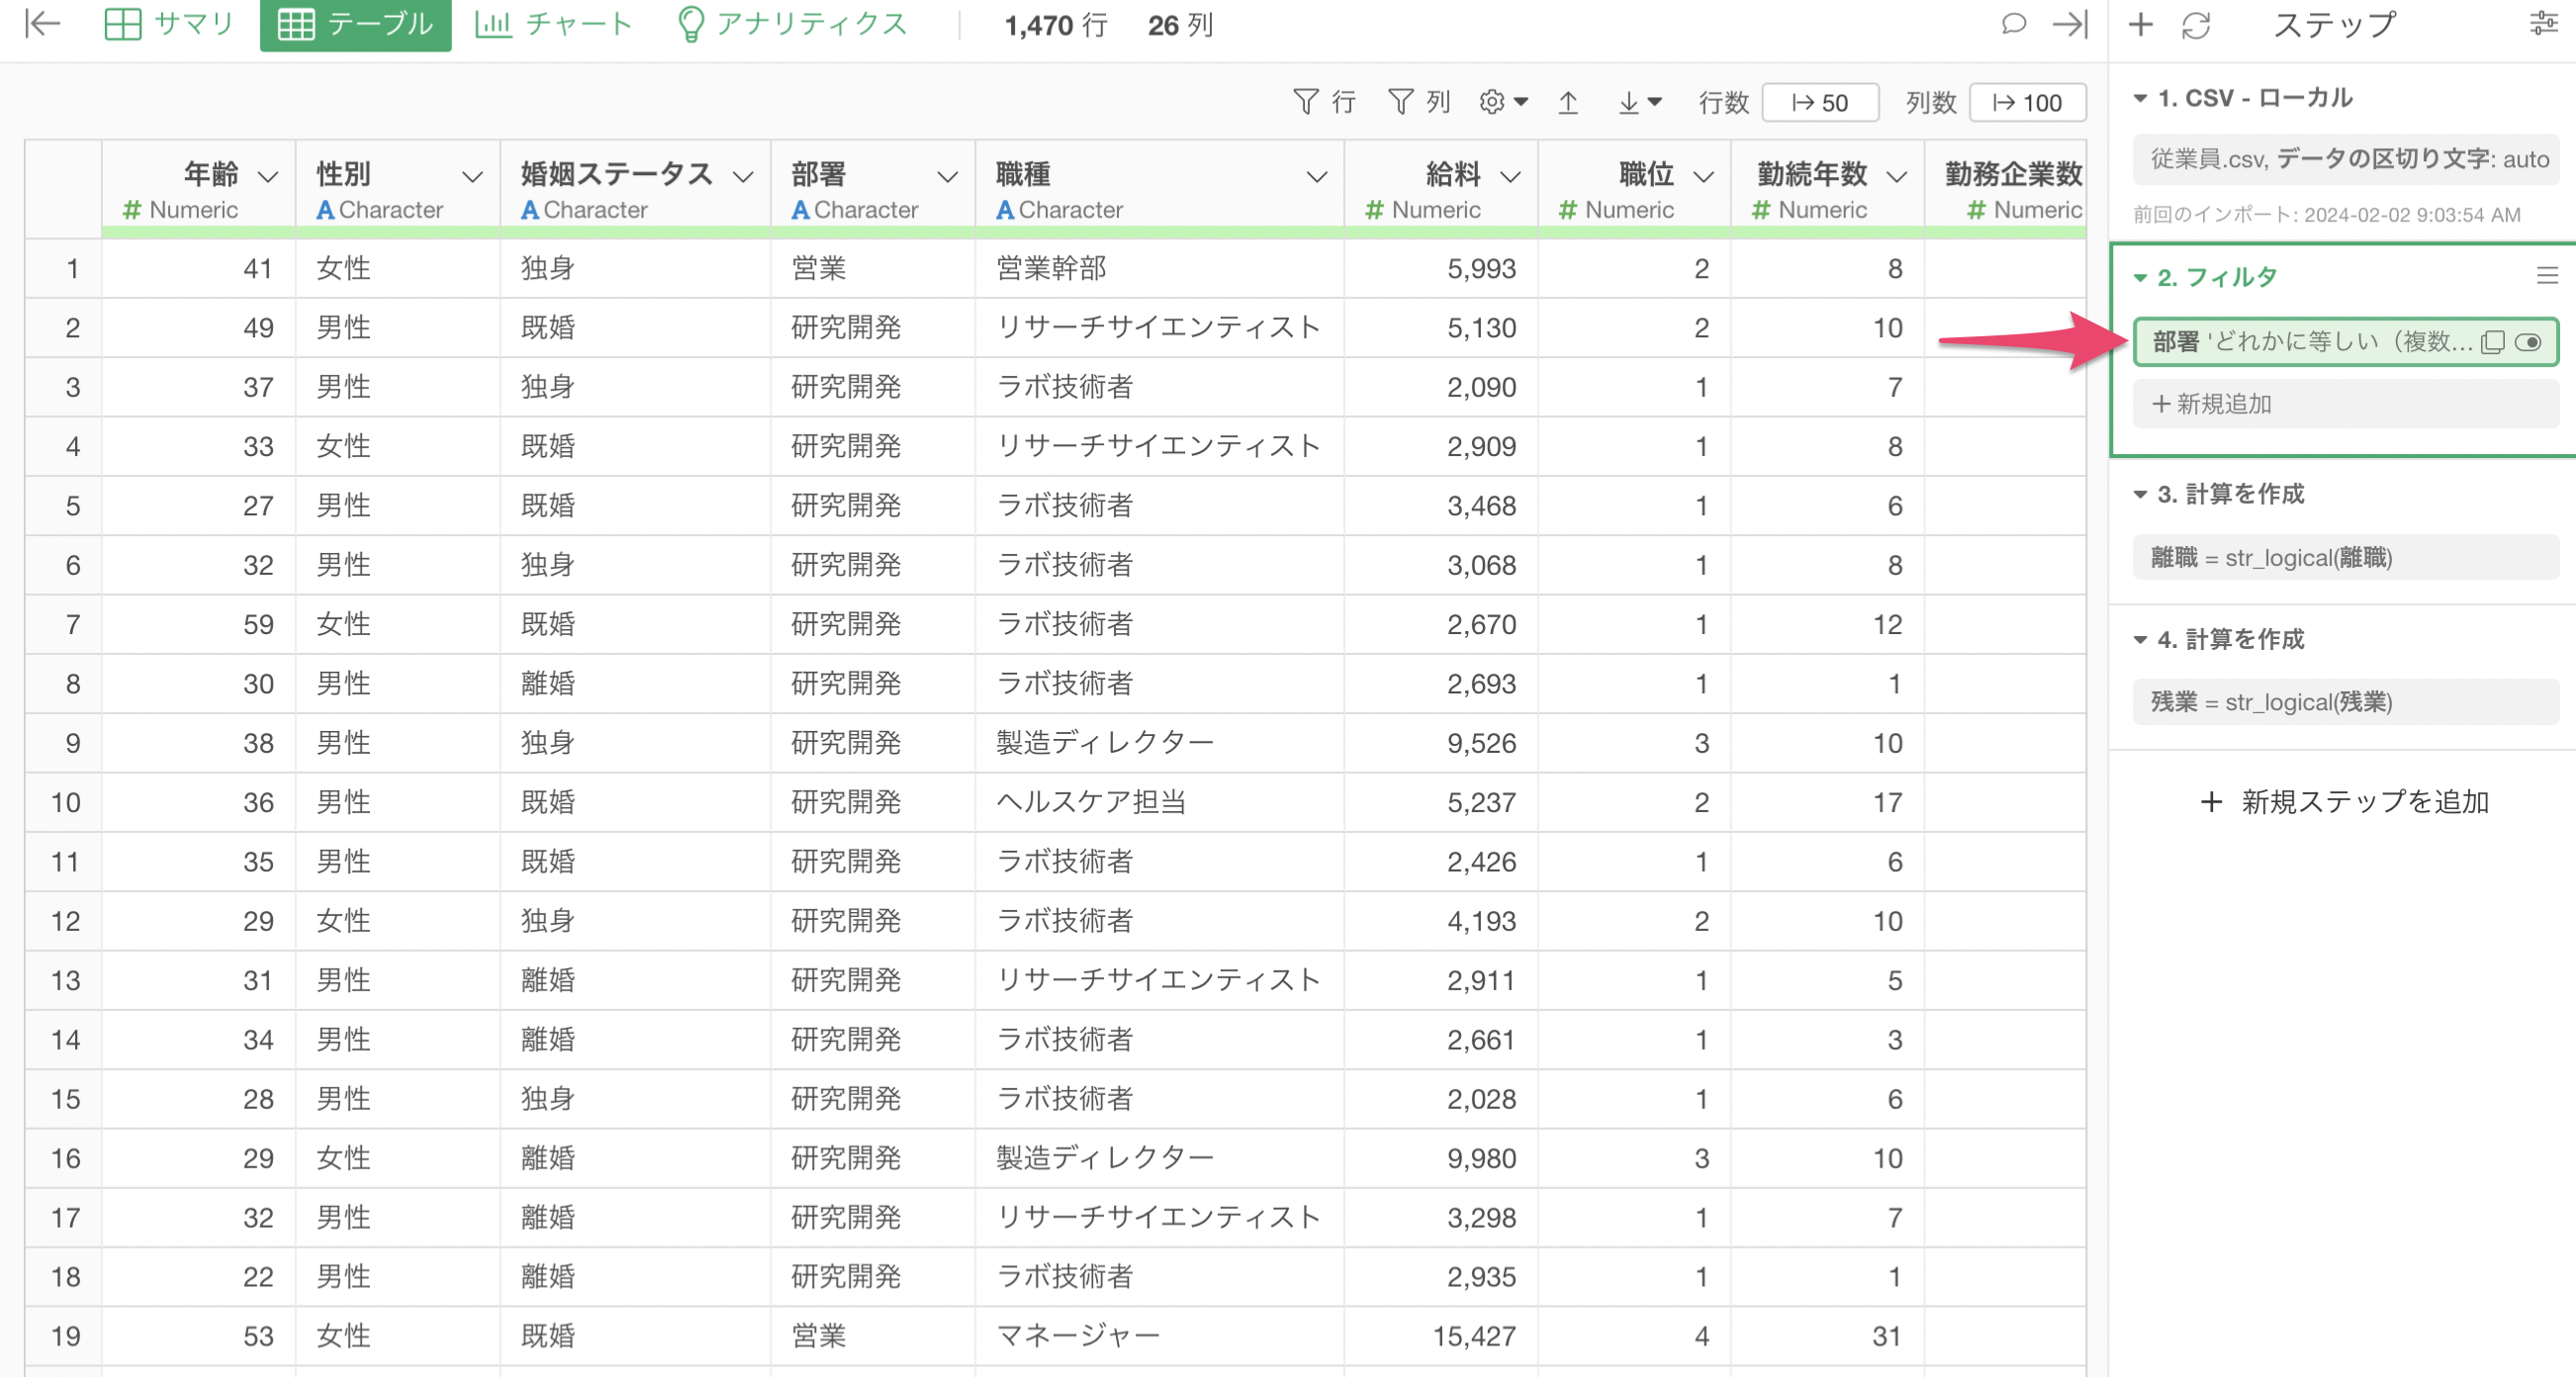2576x1377 pixels.
Task: Click the 26 列 column count label
Action: 1181,24
